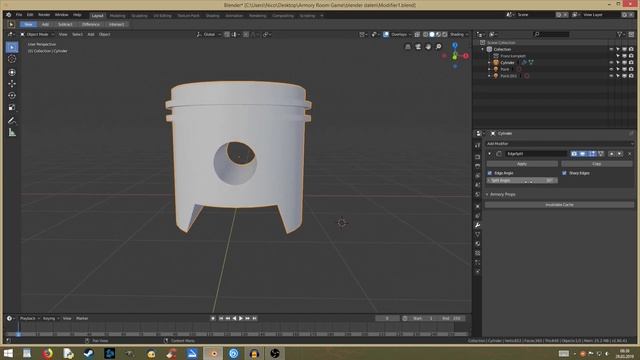This screenshot has height=360, width=640.
Task: Open Steam from the Windows taskbar
Action: point(89,353)
